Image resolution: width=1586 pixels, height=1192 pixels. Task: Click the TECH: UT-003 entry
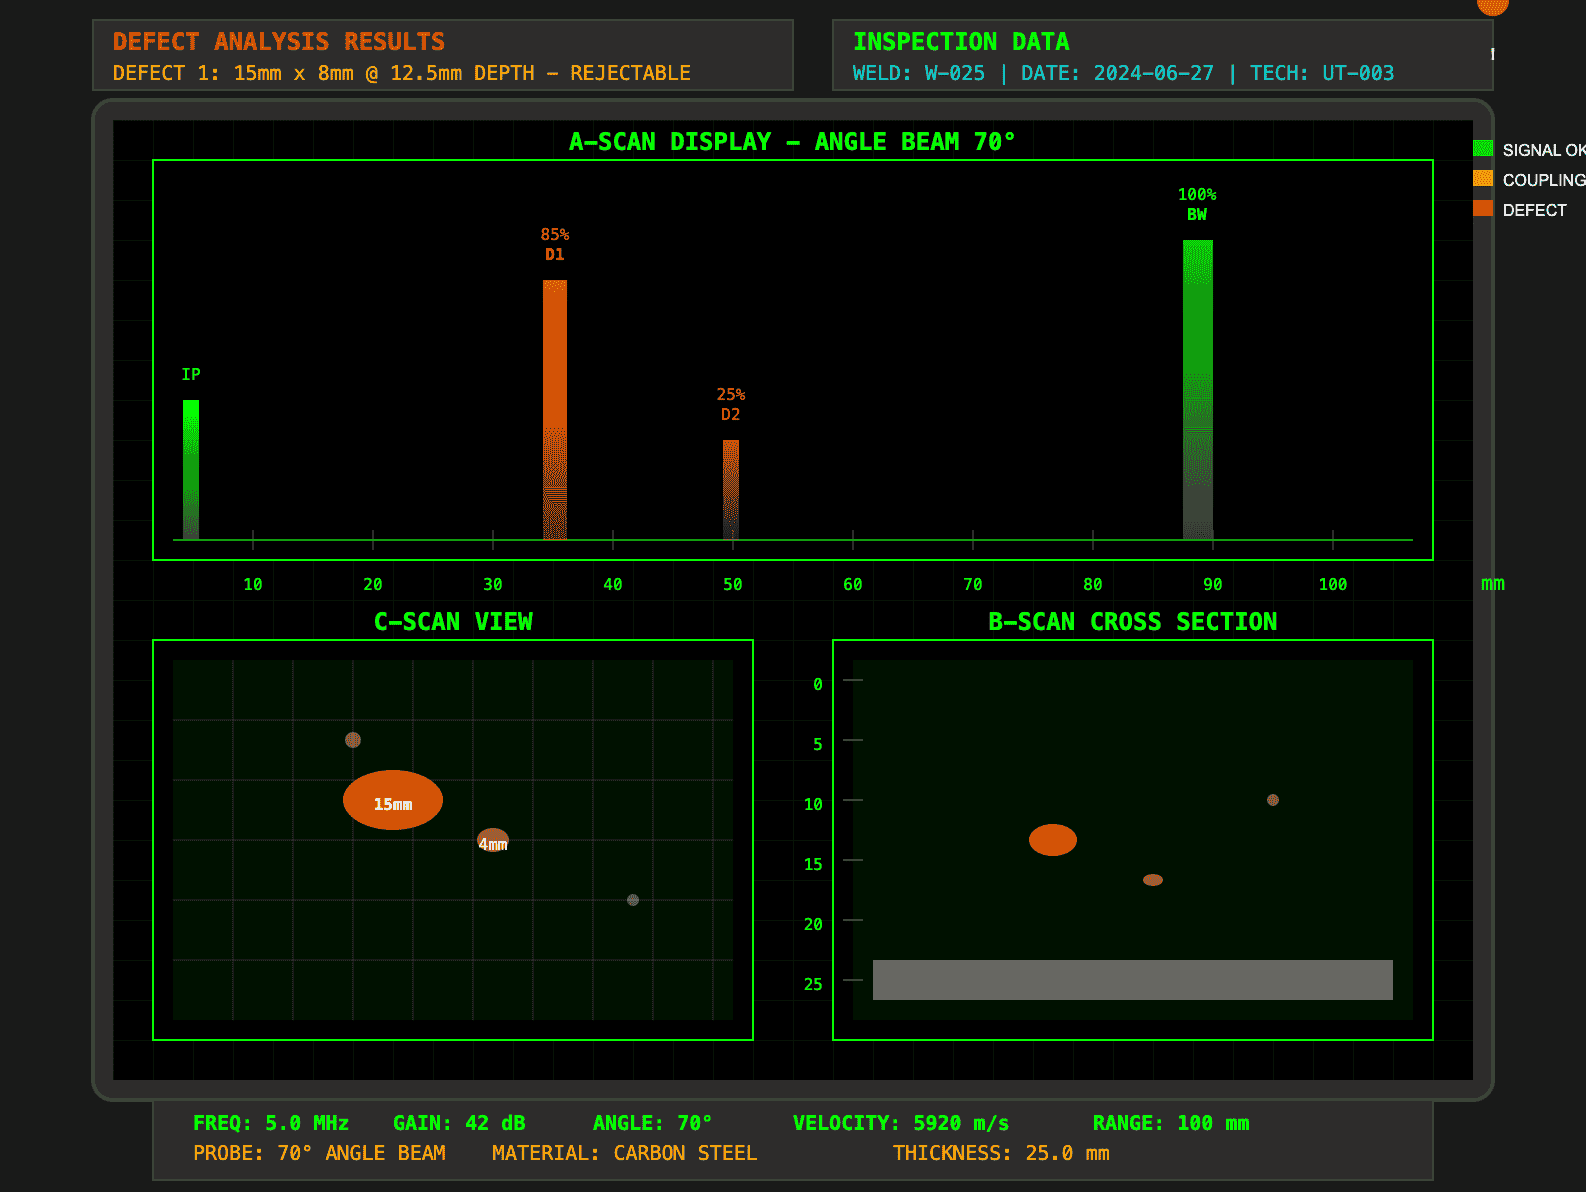click(1322, 73)
